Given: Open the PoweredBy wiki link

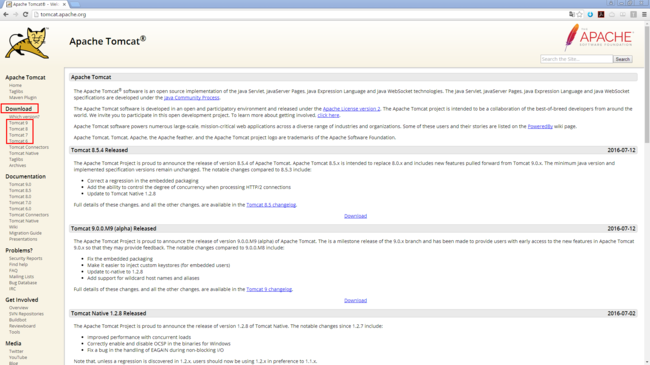Looking at the screenshot, I should click(x=540, y=127).
